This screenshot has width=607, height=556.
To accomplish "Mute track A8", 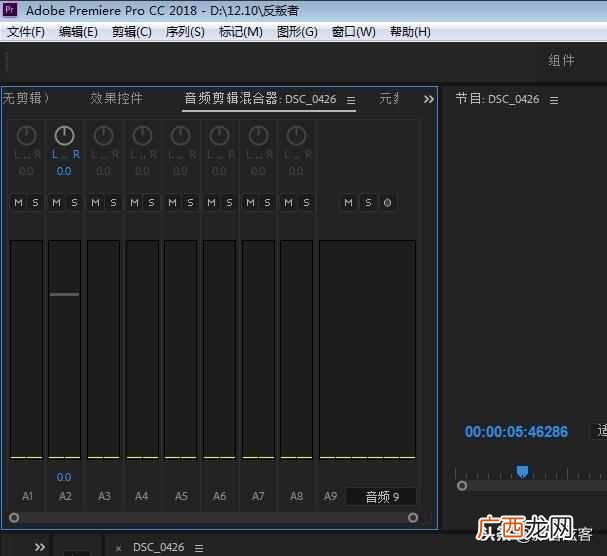I will pyautogui.click(x=289, y=202).
